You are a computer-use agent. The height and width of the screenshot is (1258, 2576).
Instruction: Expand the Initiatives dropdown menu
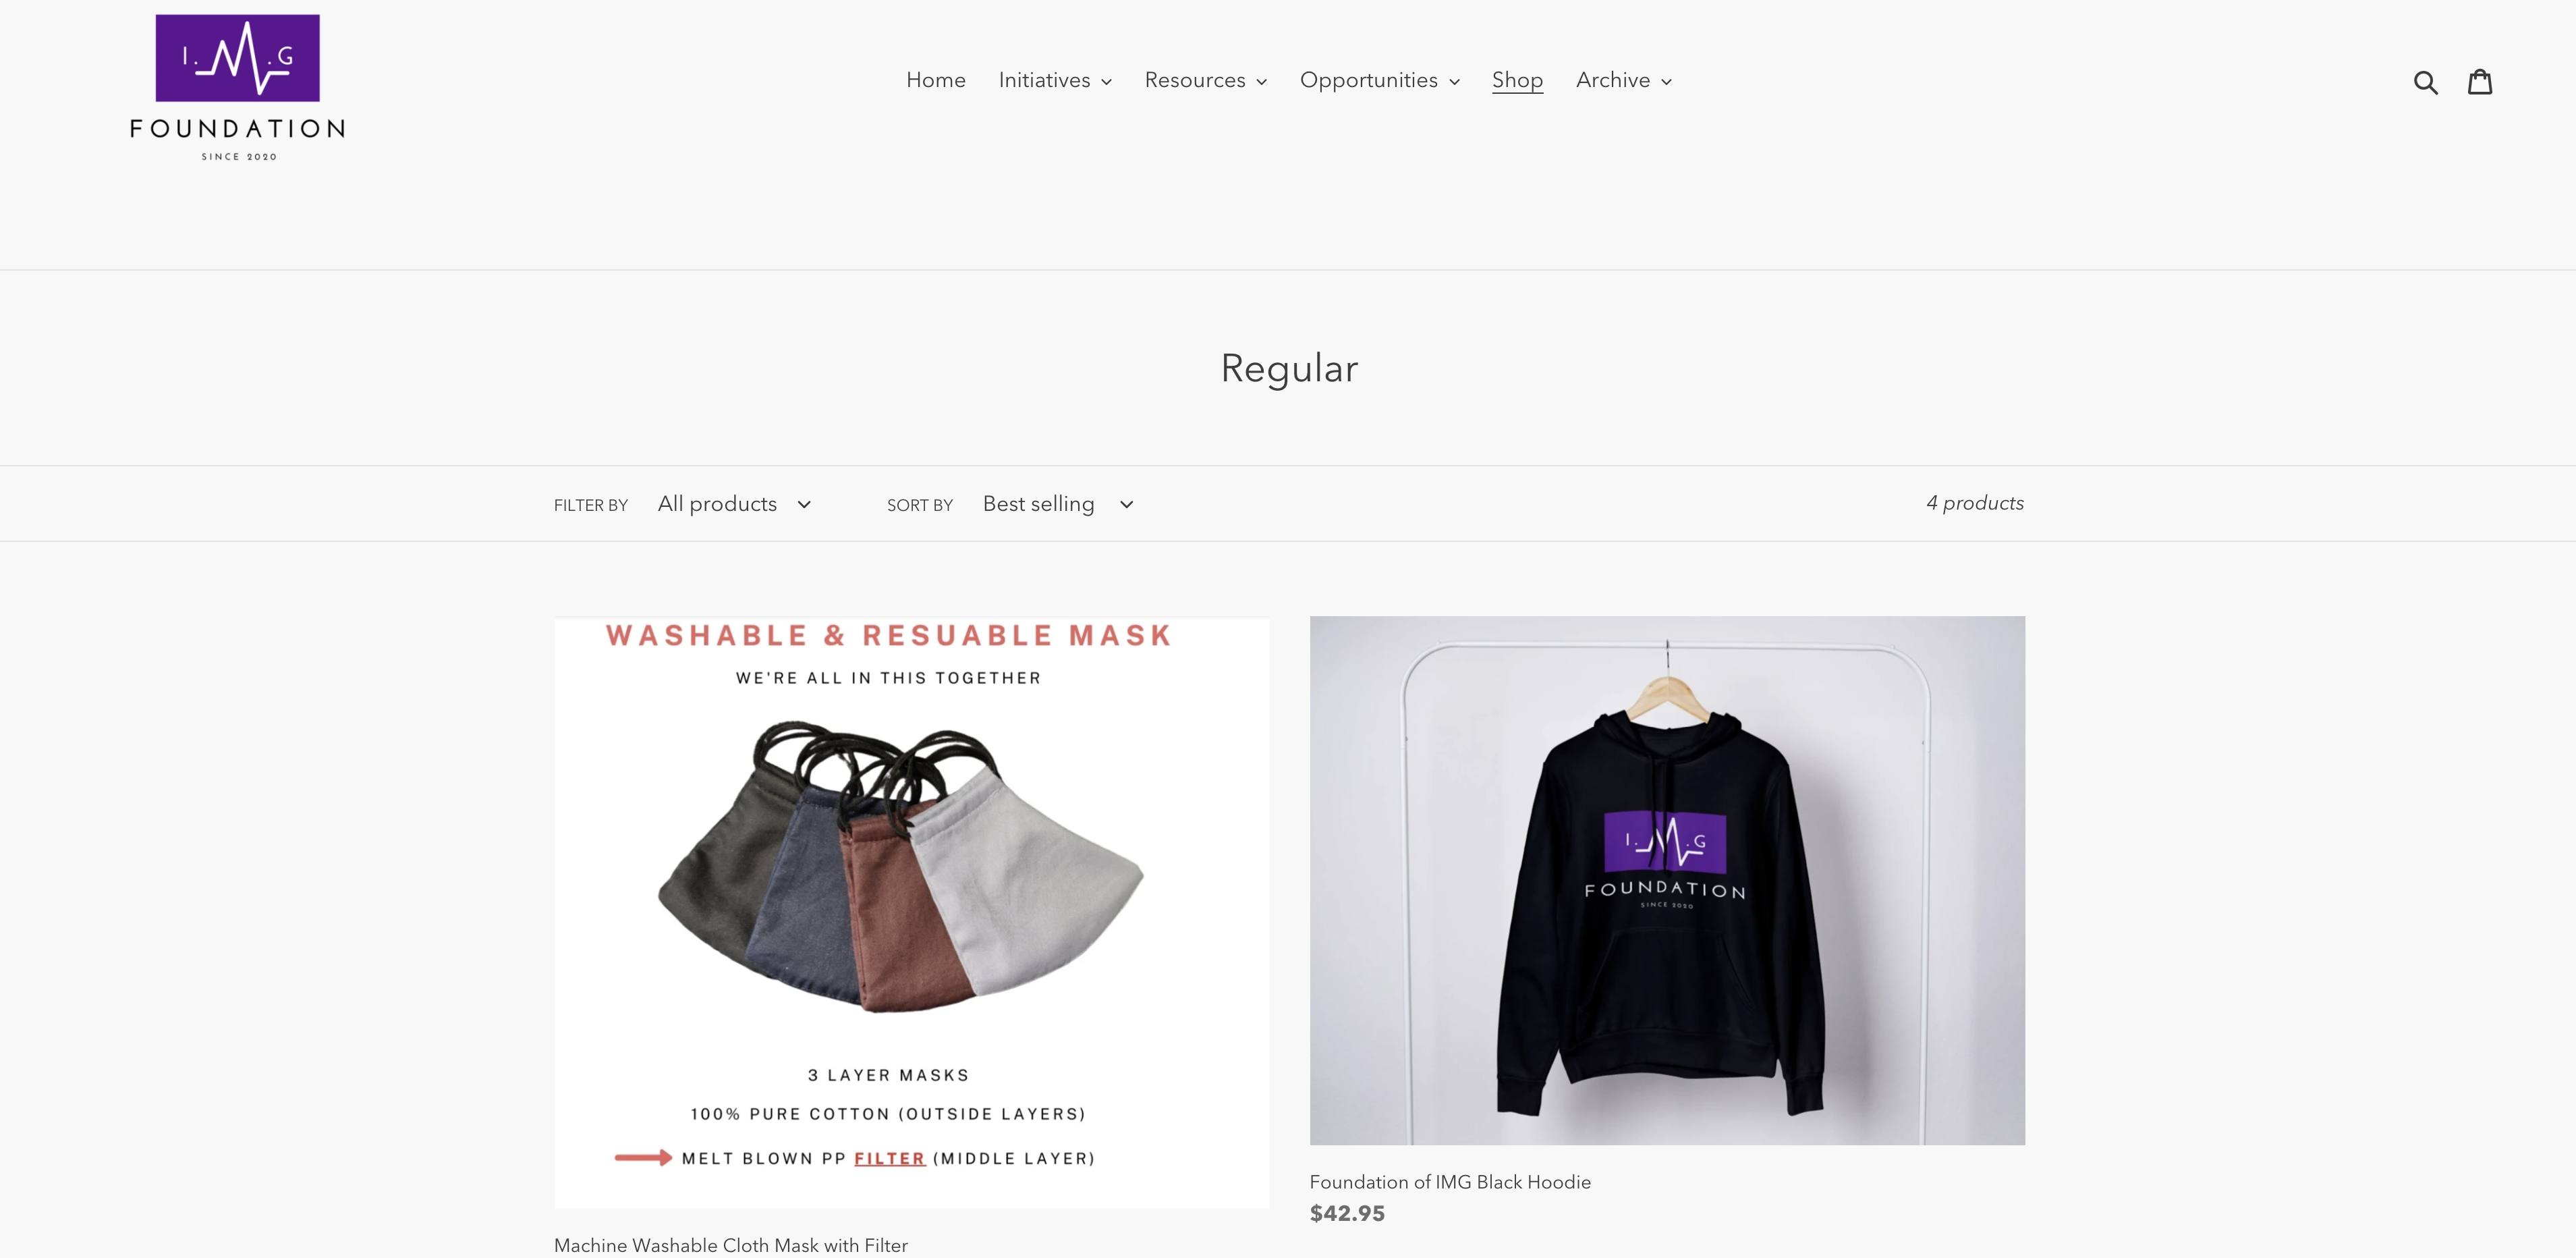[x=1055, y=80]
